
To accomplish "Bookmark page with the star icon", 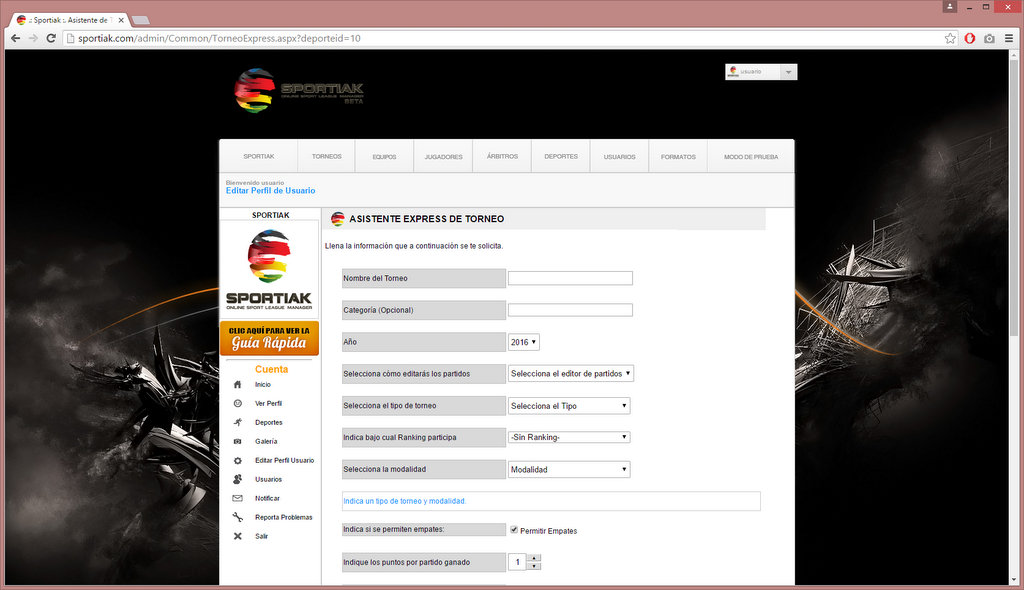I will [x=950, y=38].
